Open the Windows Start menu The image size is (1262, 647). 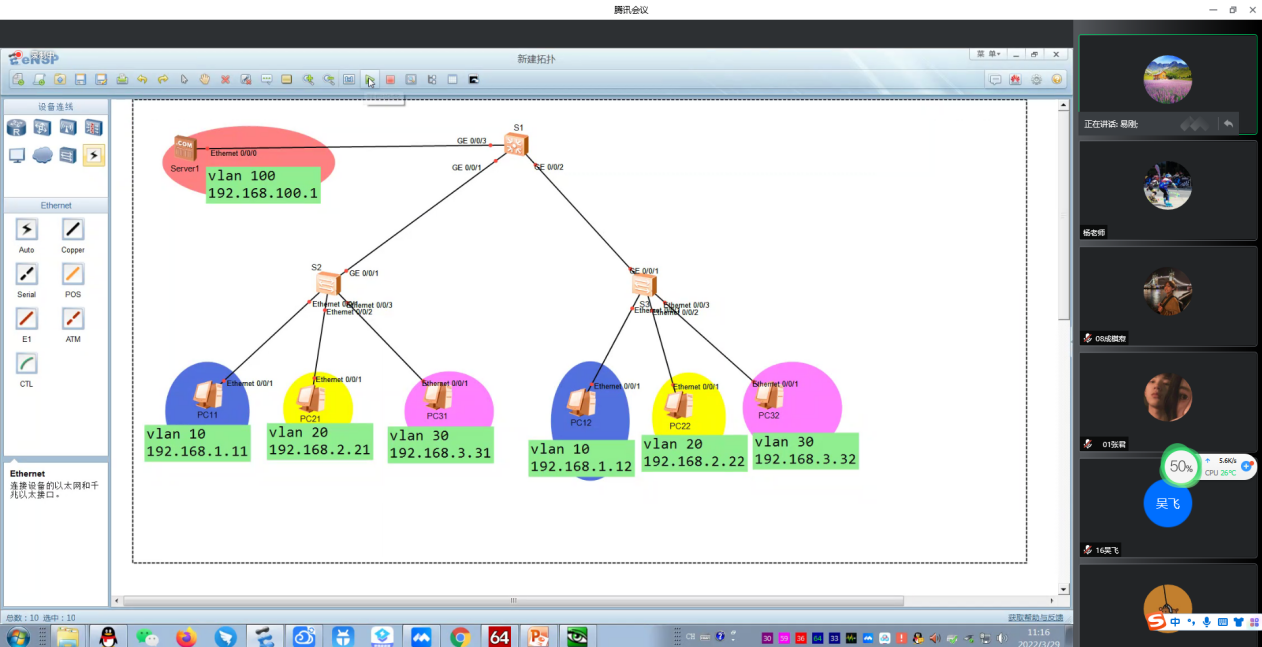[x=18, y=636]
